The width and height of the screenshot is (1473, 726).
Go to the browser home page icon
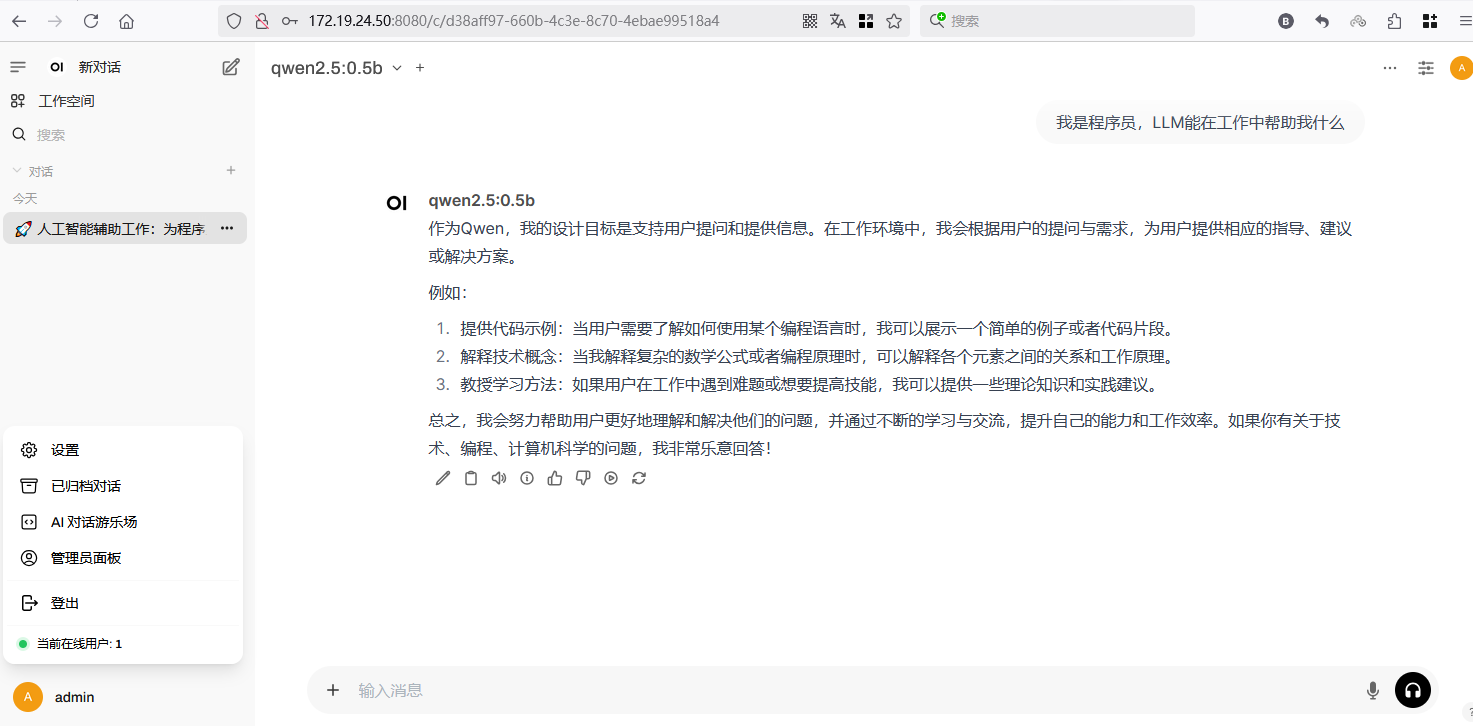(126, 20)
